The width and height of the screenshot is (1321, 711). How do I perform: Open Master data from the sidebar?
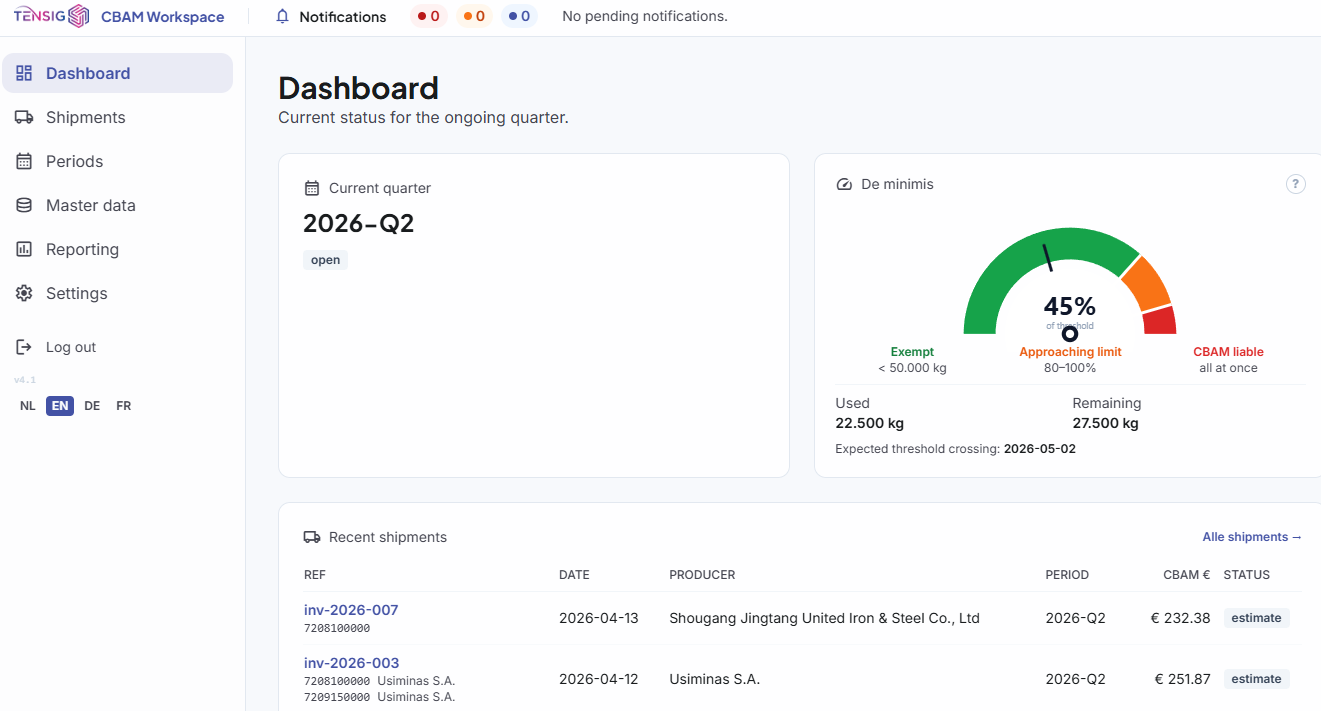click(x=23, y=205)
